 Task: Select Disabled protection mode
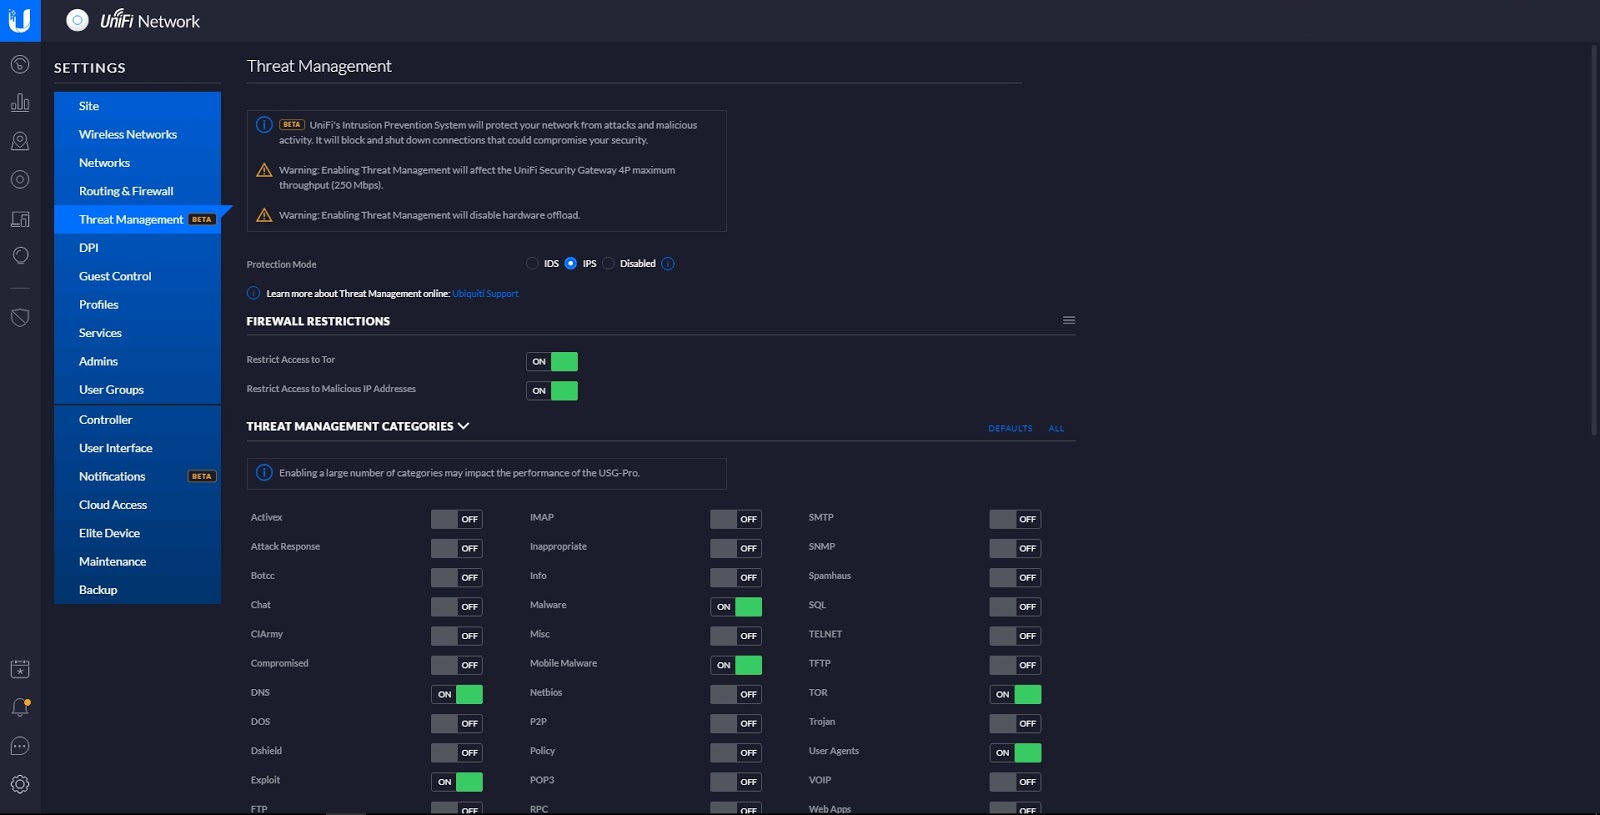coord(608,263)
